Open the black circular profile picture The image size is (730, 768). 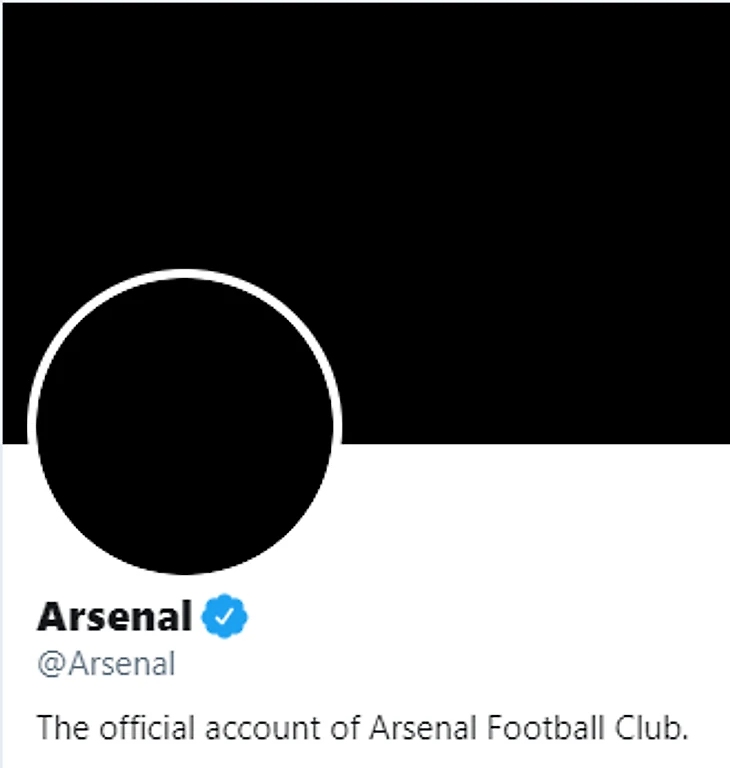[185, 425]
